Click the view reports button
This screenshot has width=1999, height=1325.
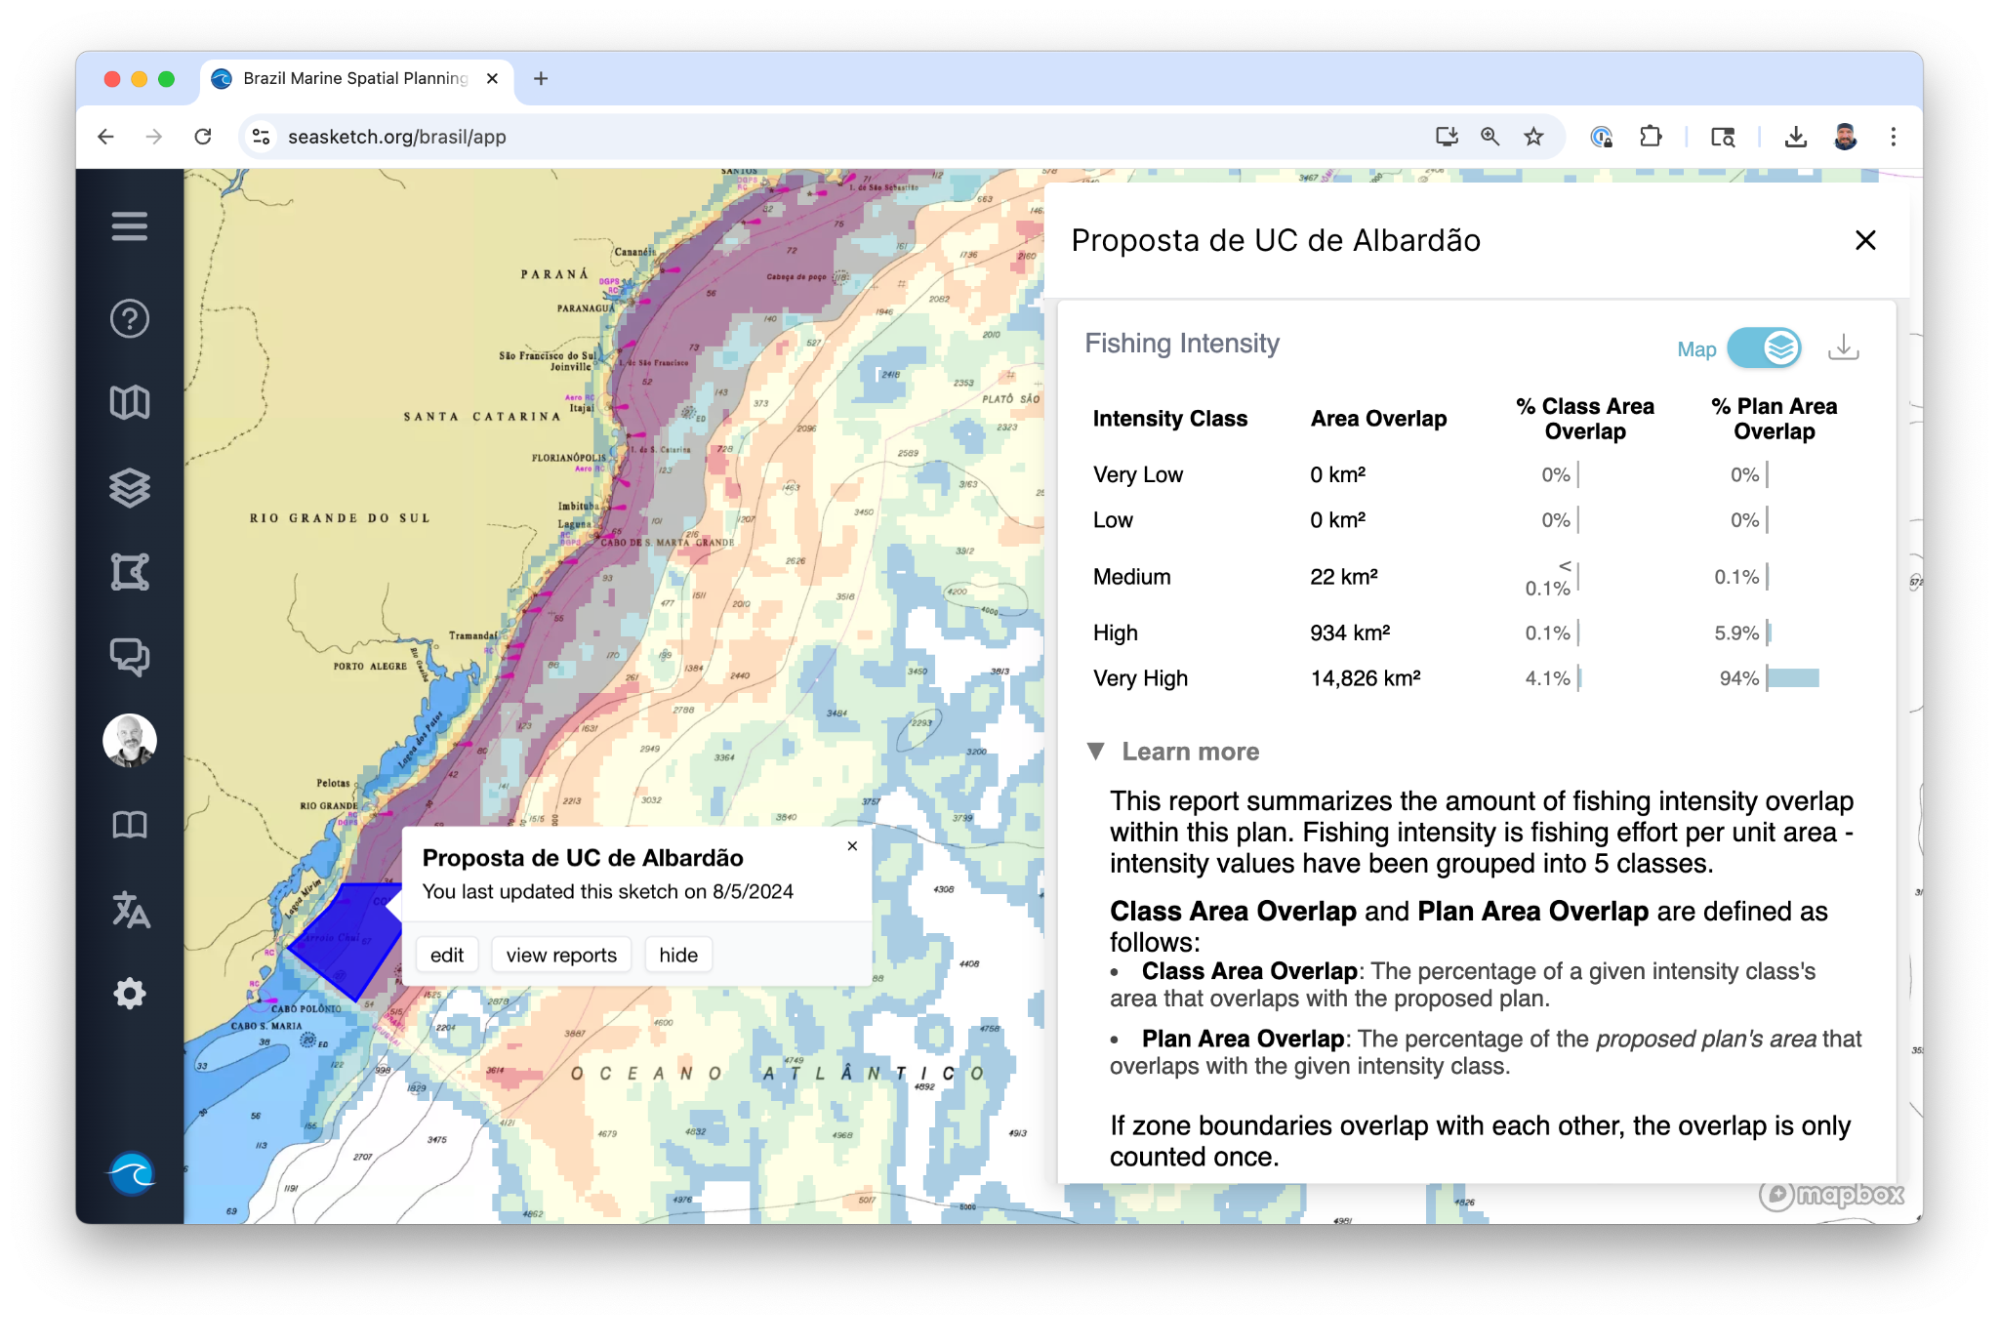click(x=561, y=955)
